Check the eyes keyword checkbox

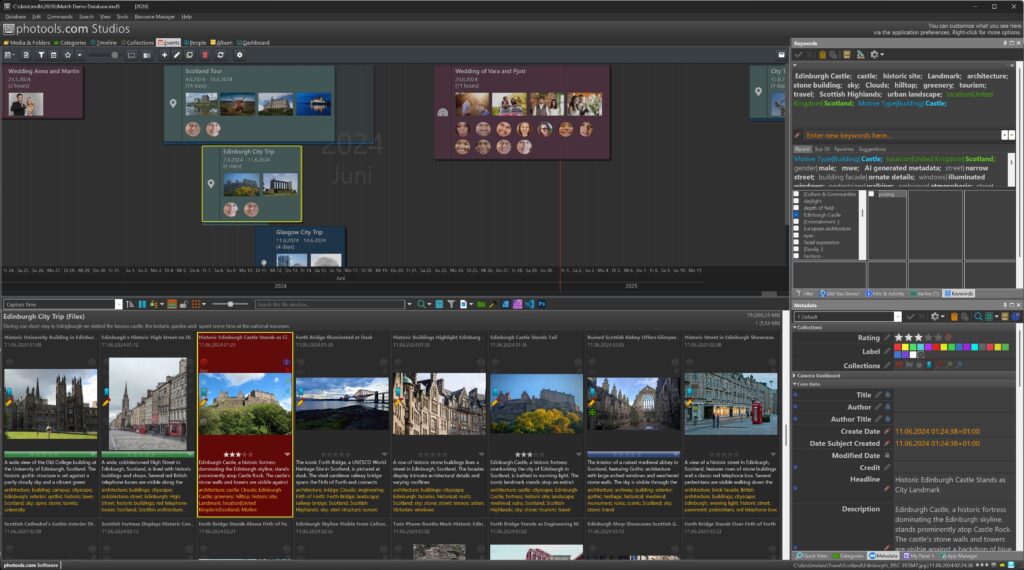[796, 235]
